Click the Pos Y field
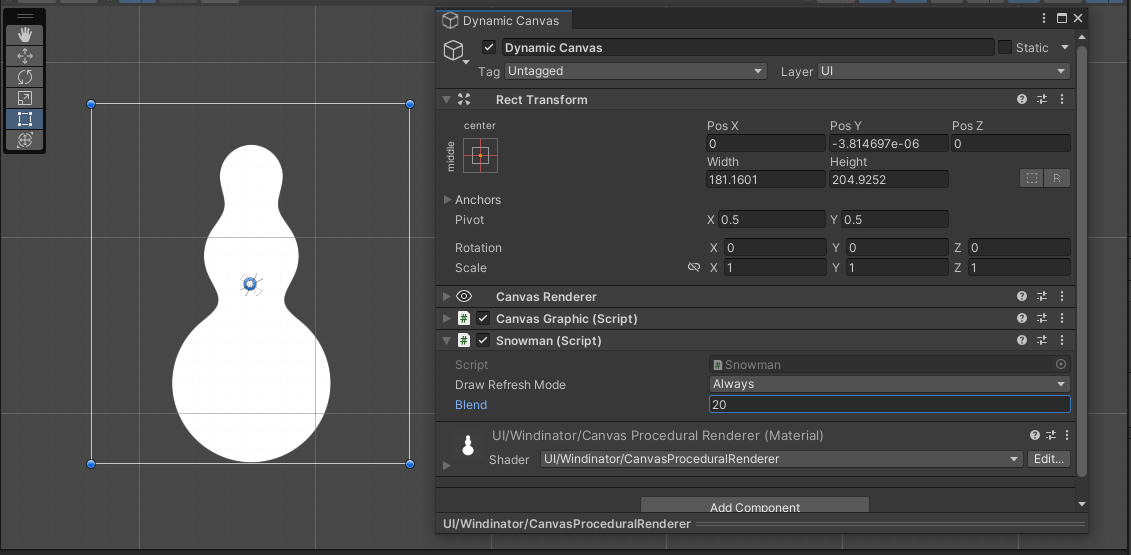The width and height of the screenshot is (1131, 555). click(889, 144)
